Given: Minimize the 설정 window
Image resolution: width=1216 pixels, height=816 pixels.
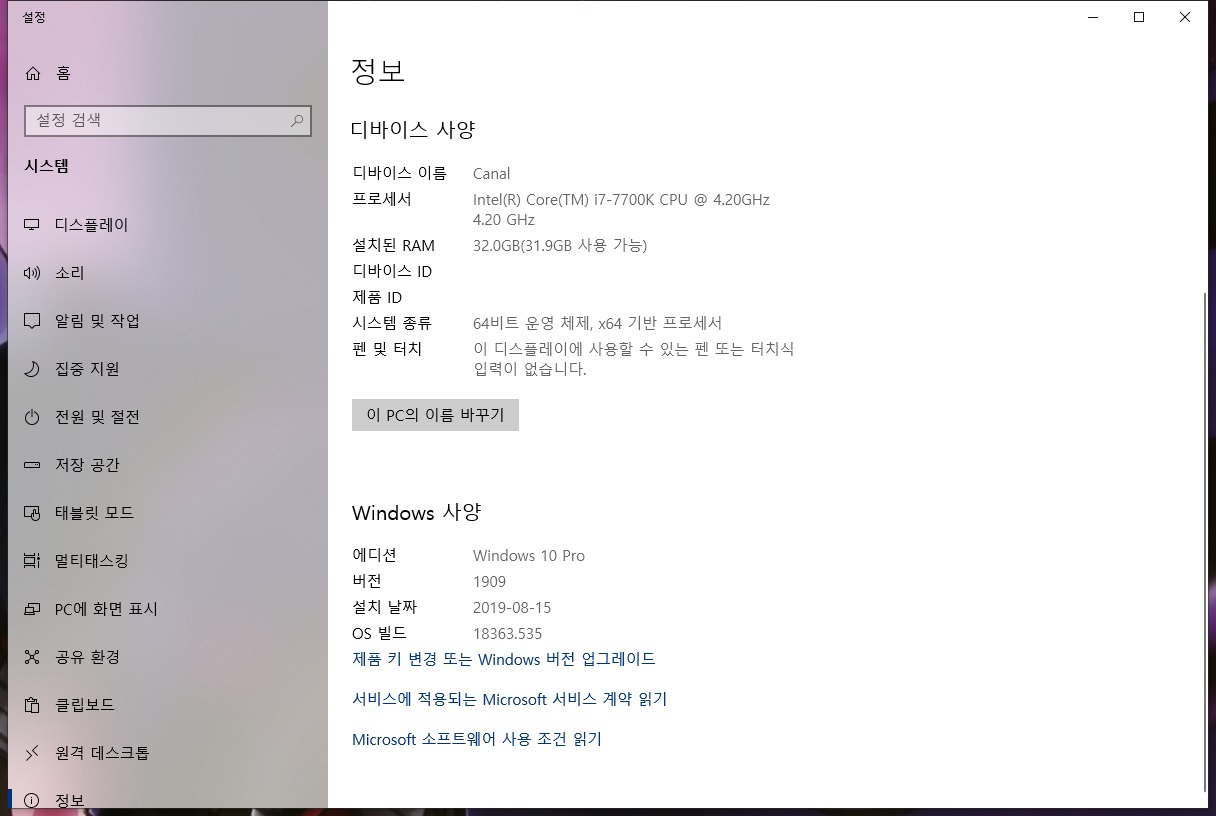Looking at the screenshot, I should click(x=1092, y=17).
